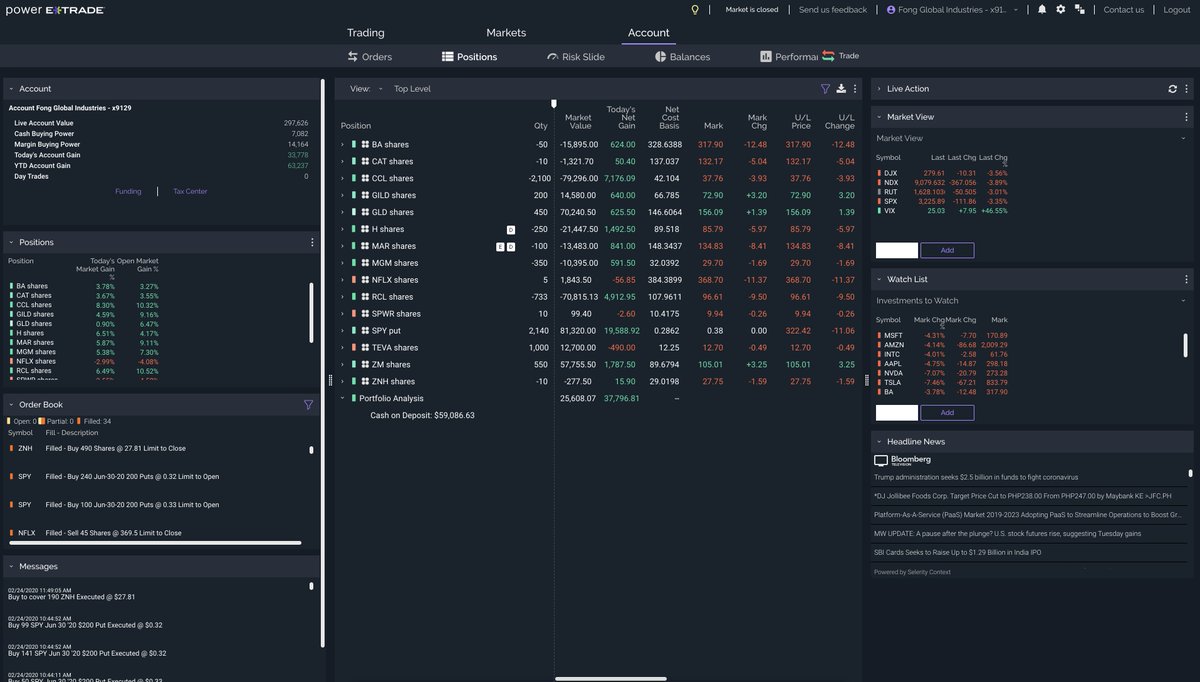Open the settings gear
The image size is (1200, 682).
point(1061,9)
